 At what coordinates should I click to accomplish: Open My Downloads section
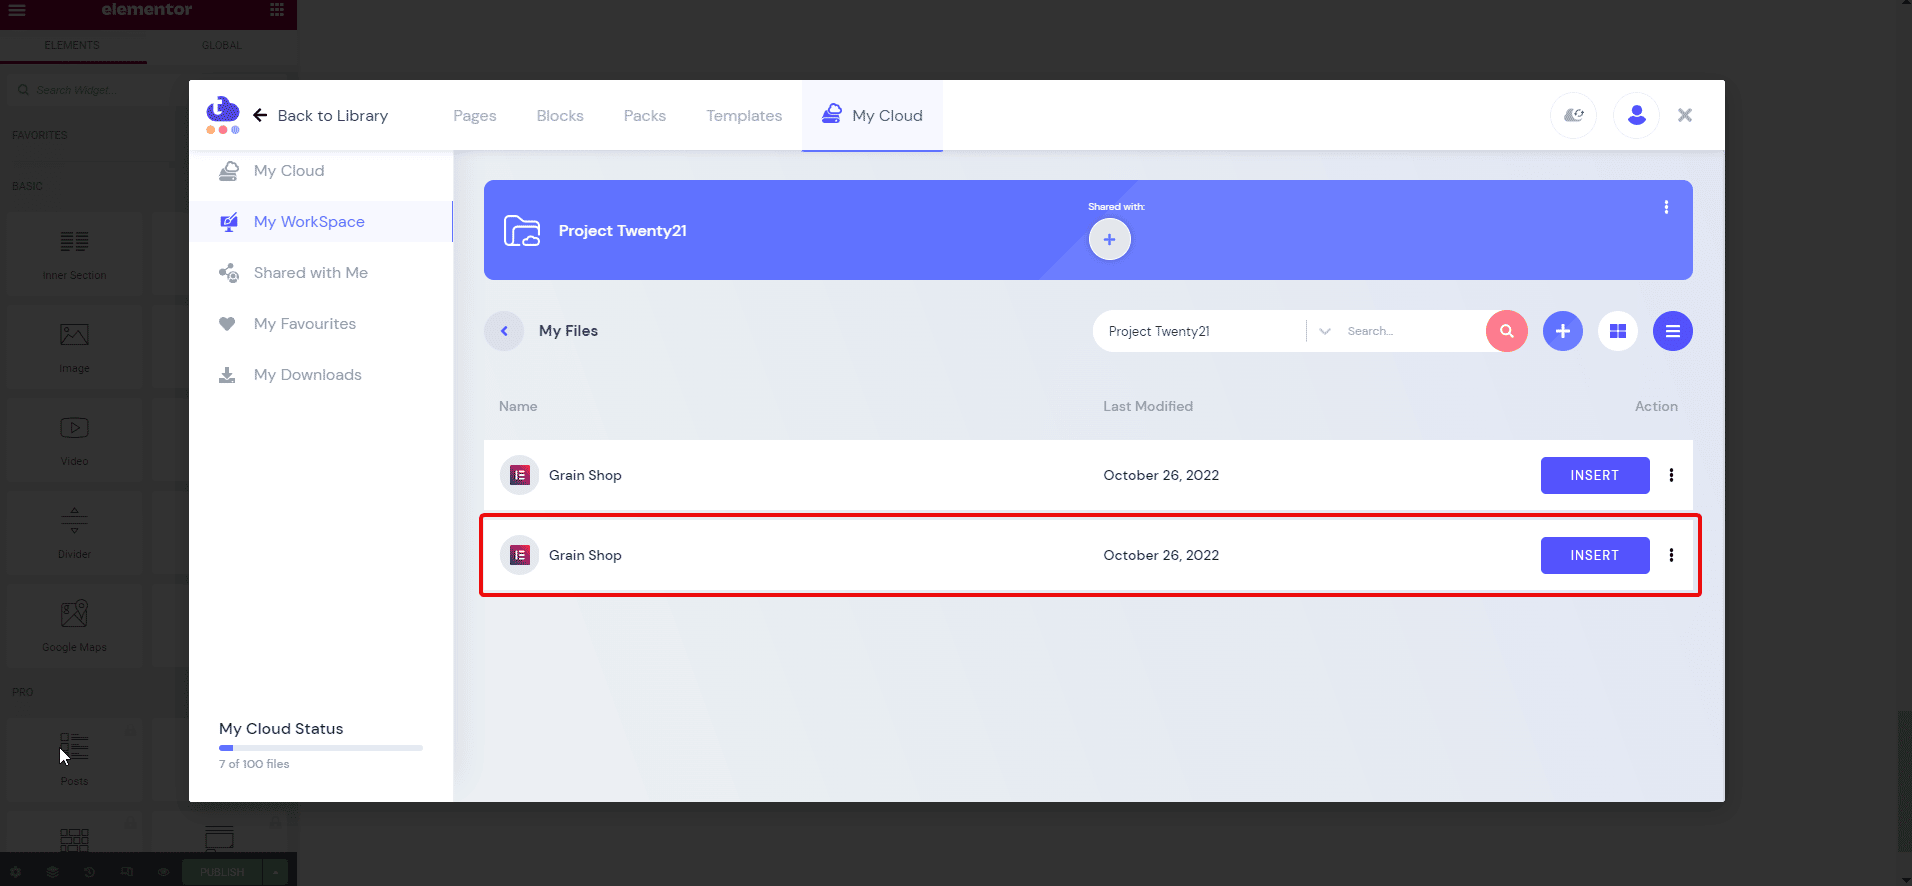tap(321, 375)
